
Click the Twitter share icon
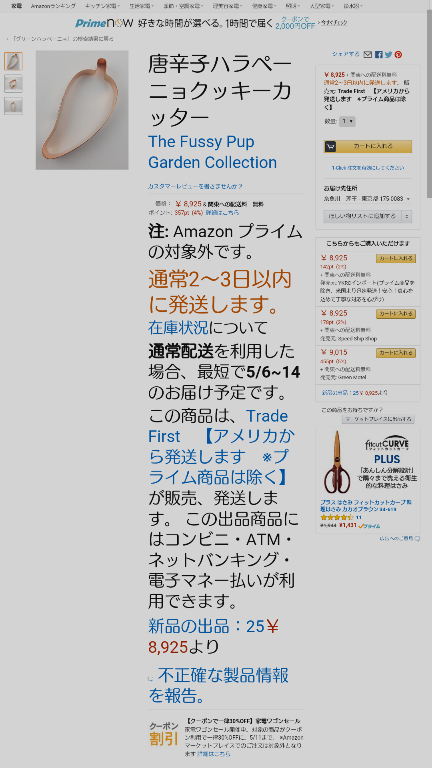click(x=388, y=54)
